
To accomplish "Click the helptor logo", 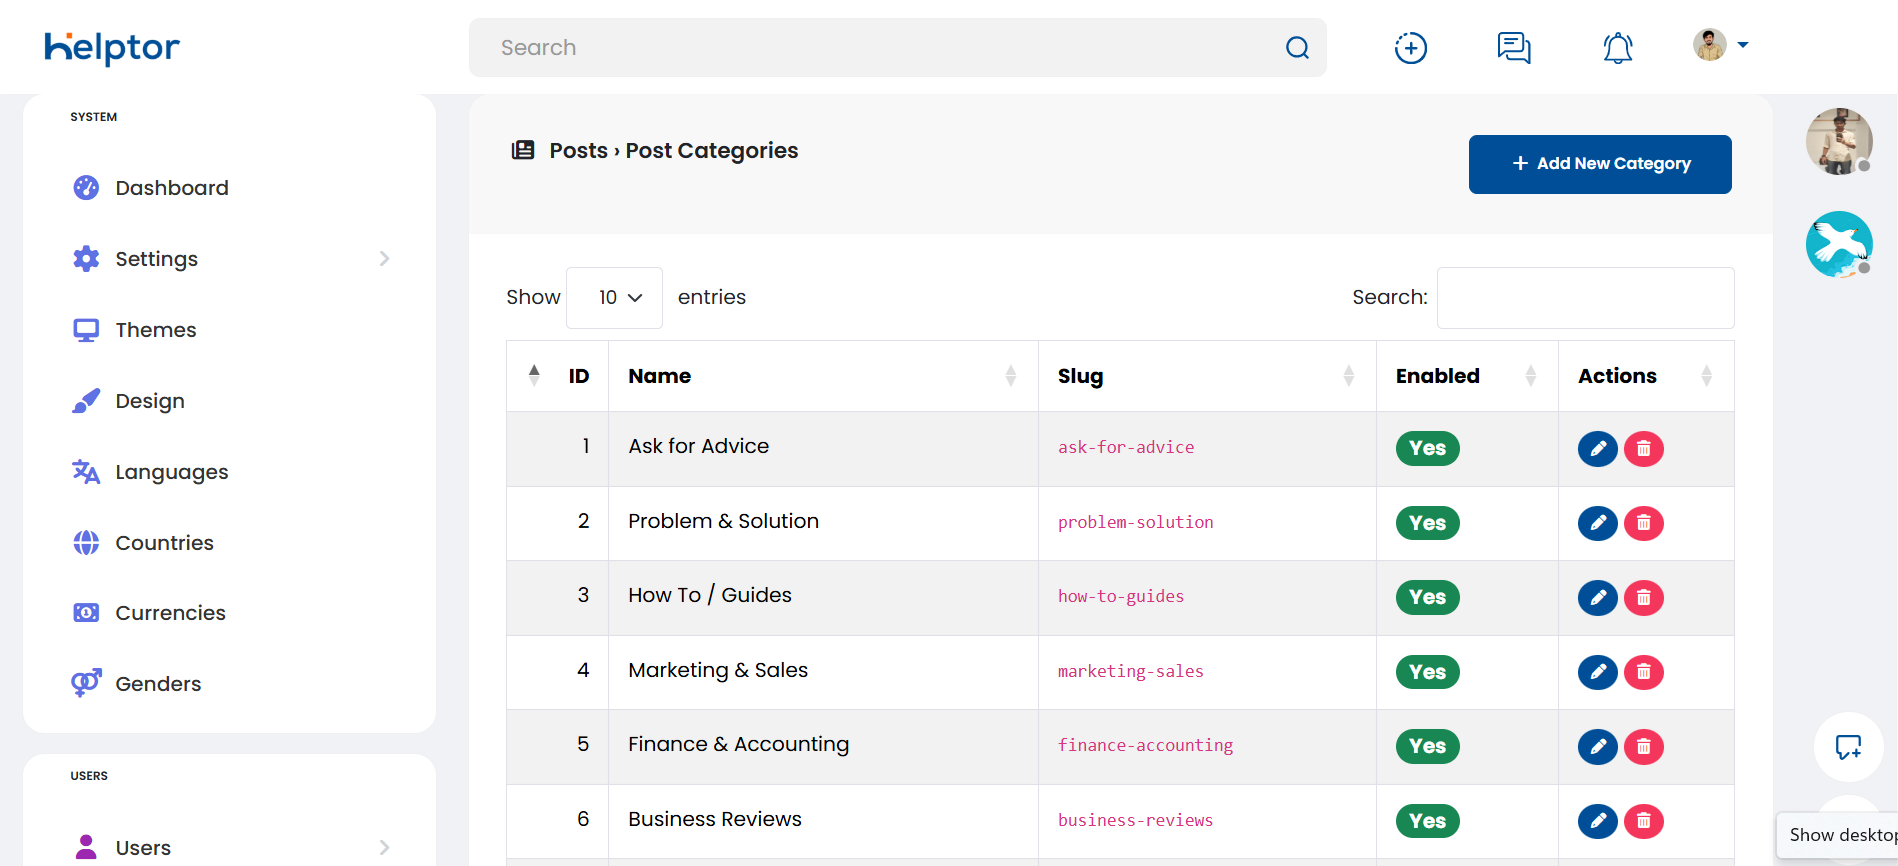I will pyautogui.click(x=112, y=47).
